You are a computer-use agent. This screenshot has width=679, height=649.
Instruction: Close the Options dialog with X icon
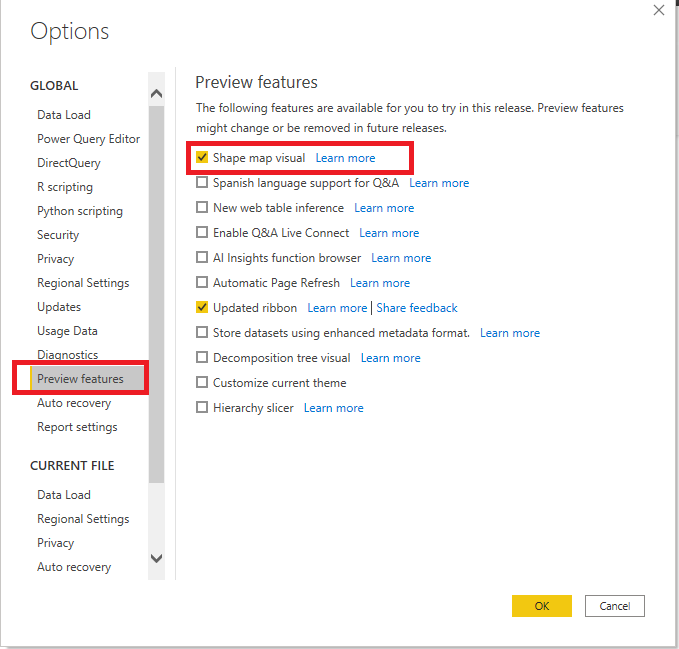point(659,10)
